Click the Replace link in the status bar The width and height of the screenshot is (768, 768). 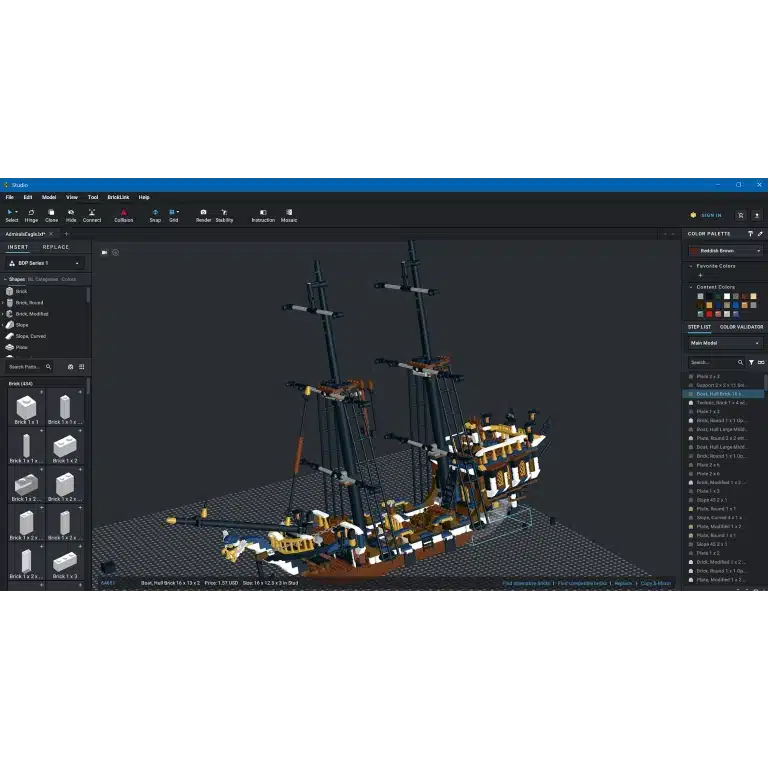623,584
